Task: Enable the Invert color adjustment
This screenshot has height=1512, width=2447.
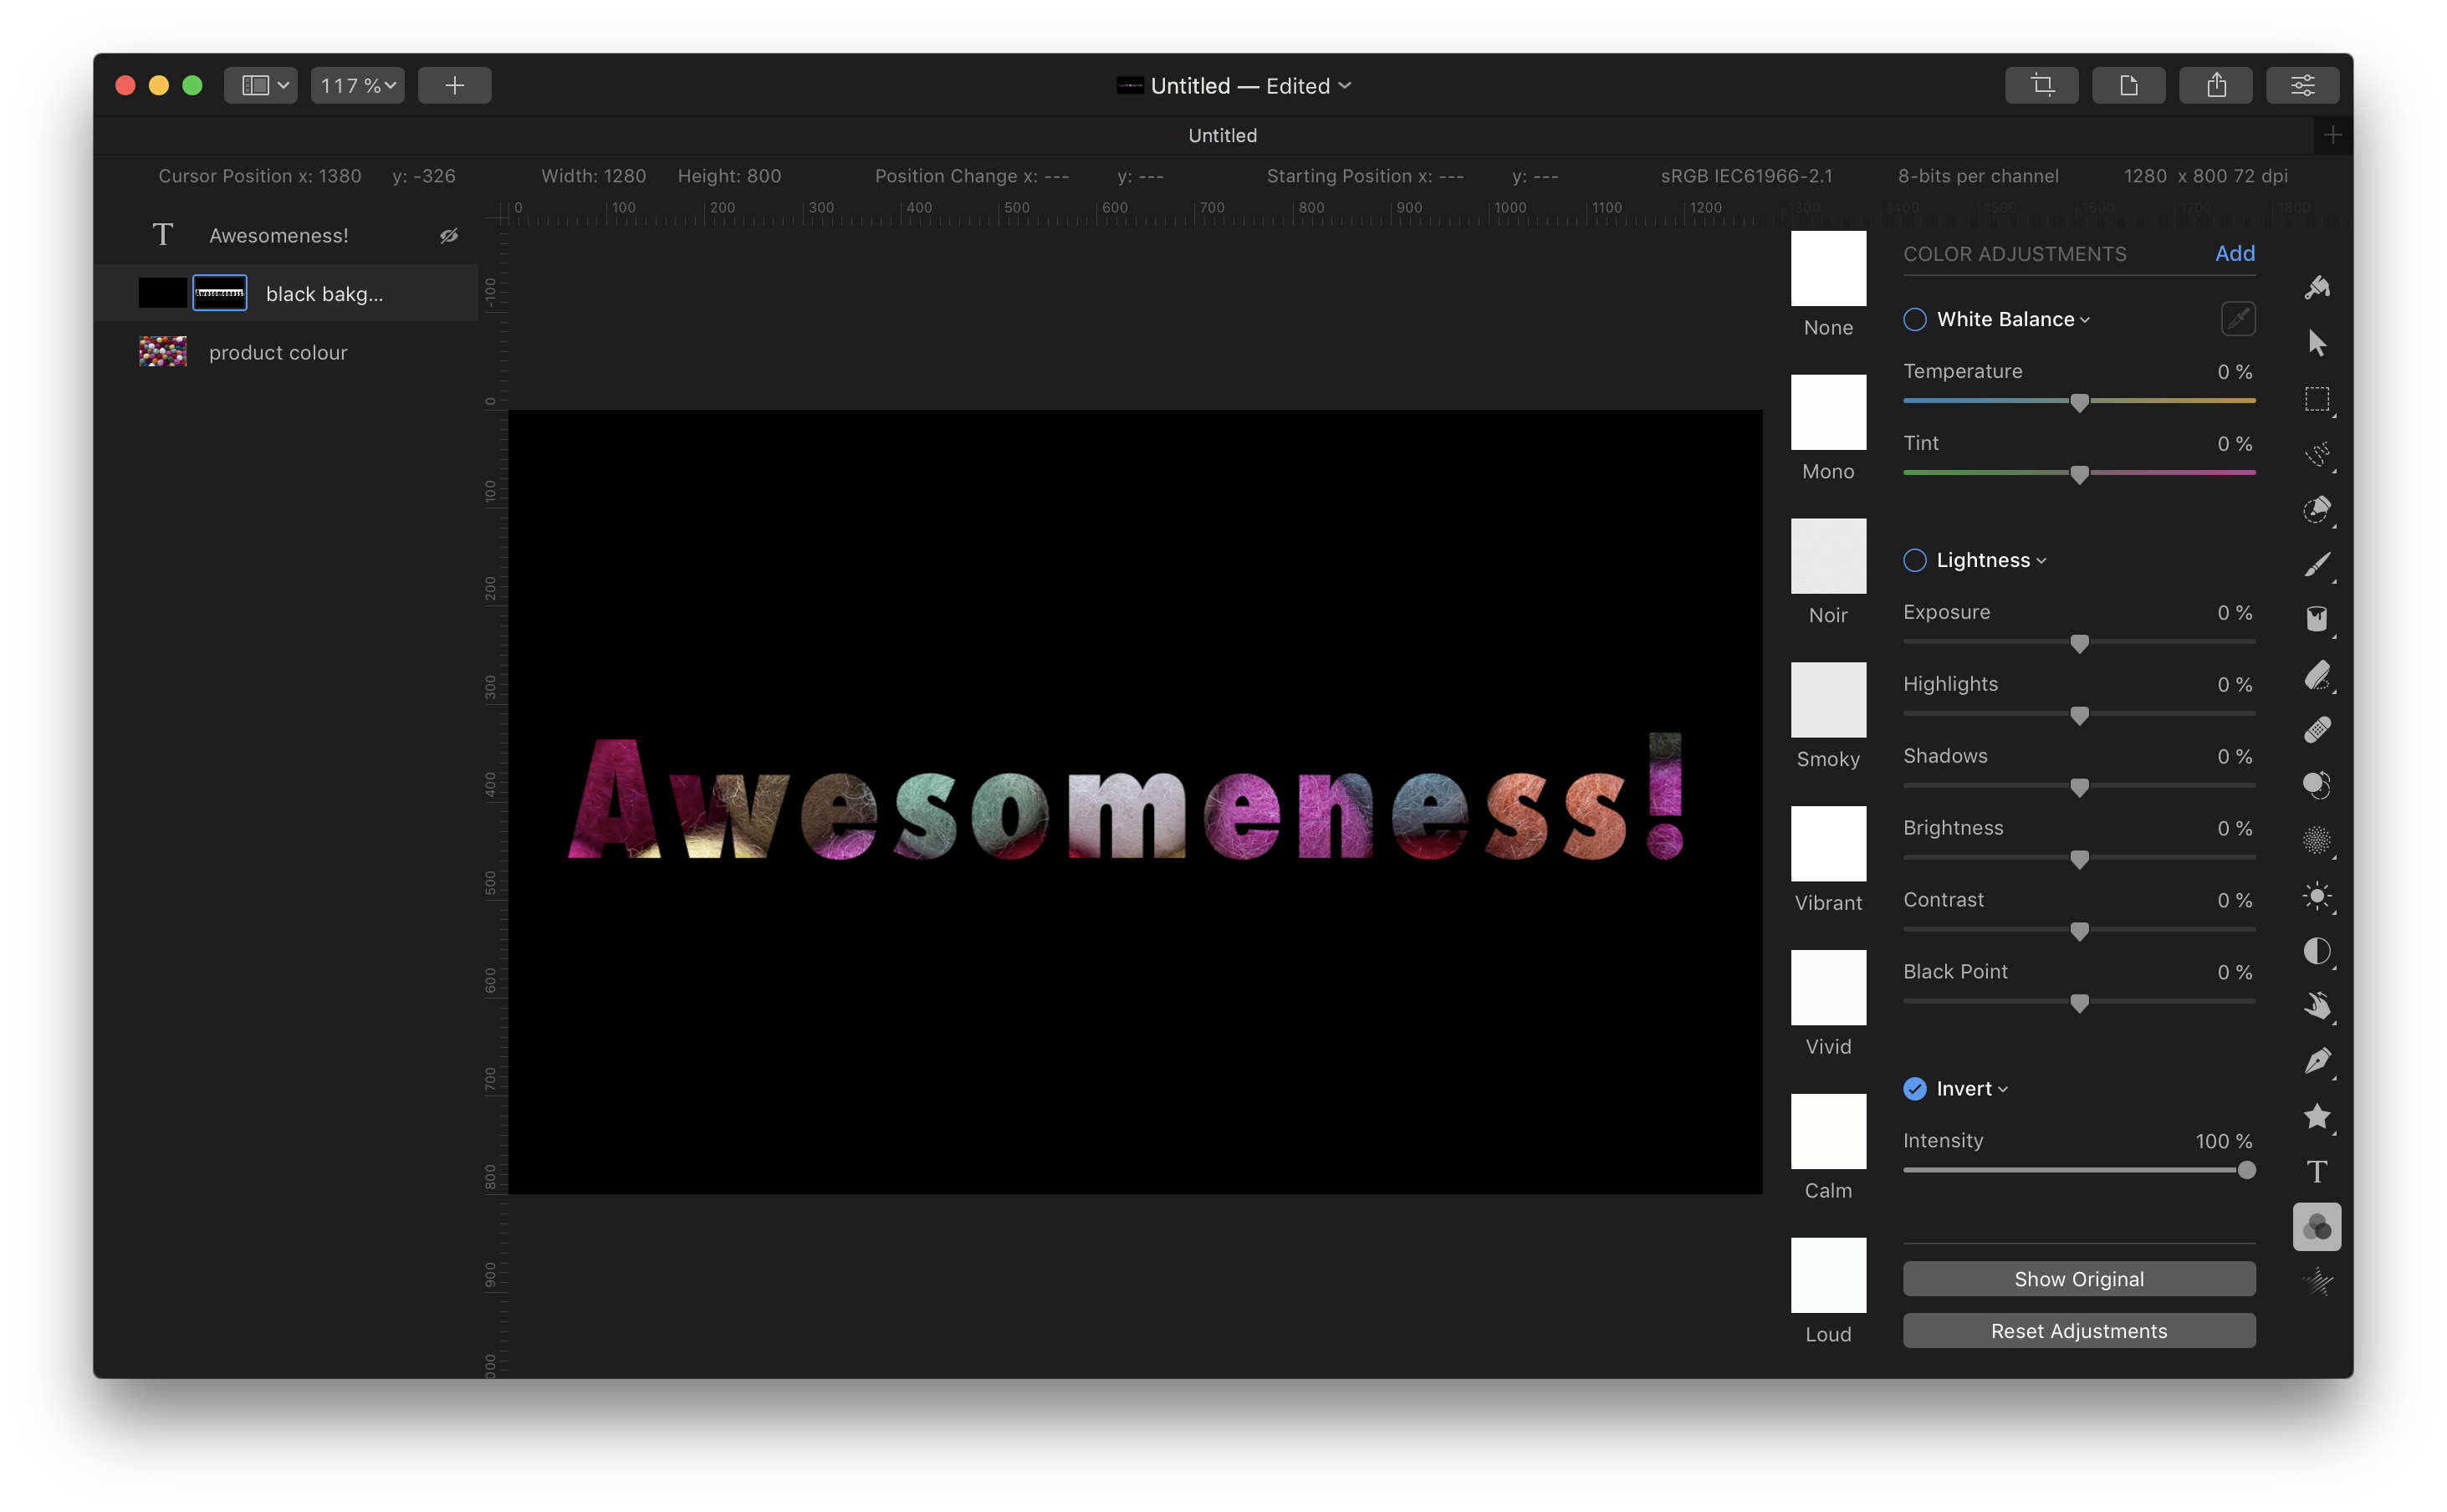Action: click(x=1914, y=1087)
